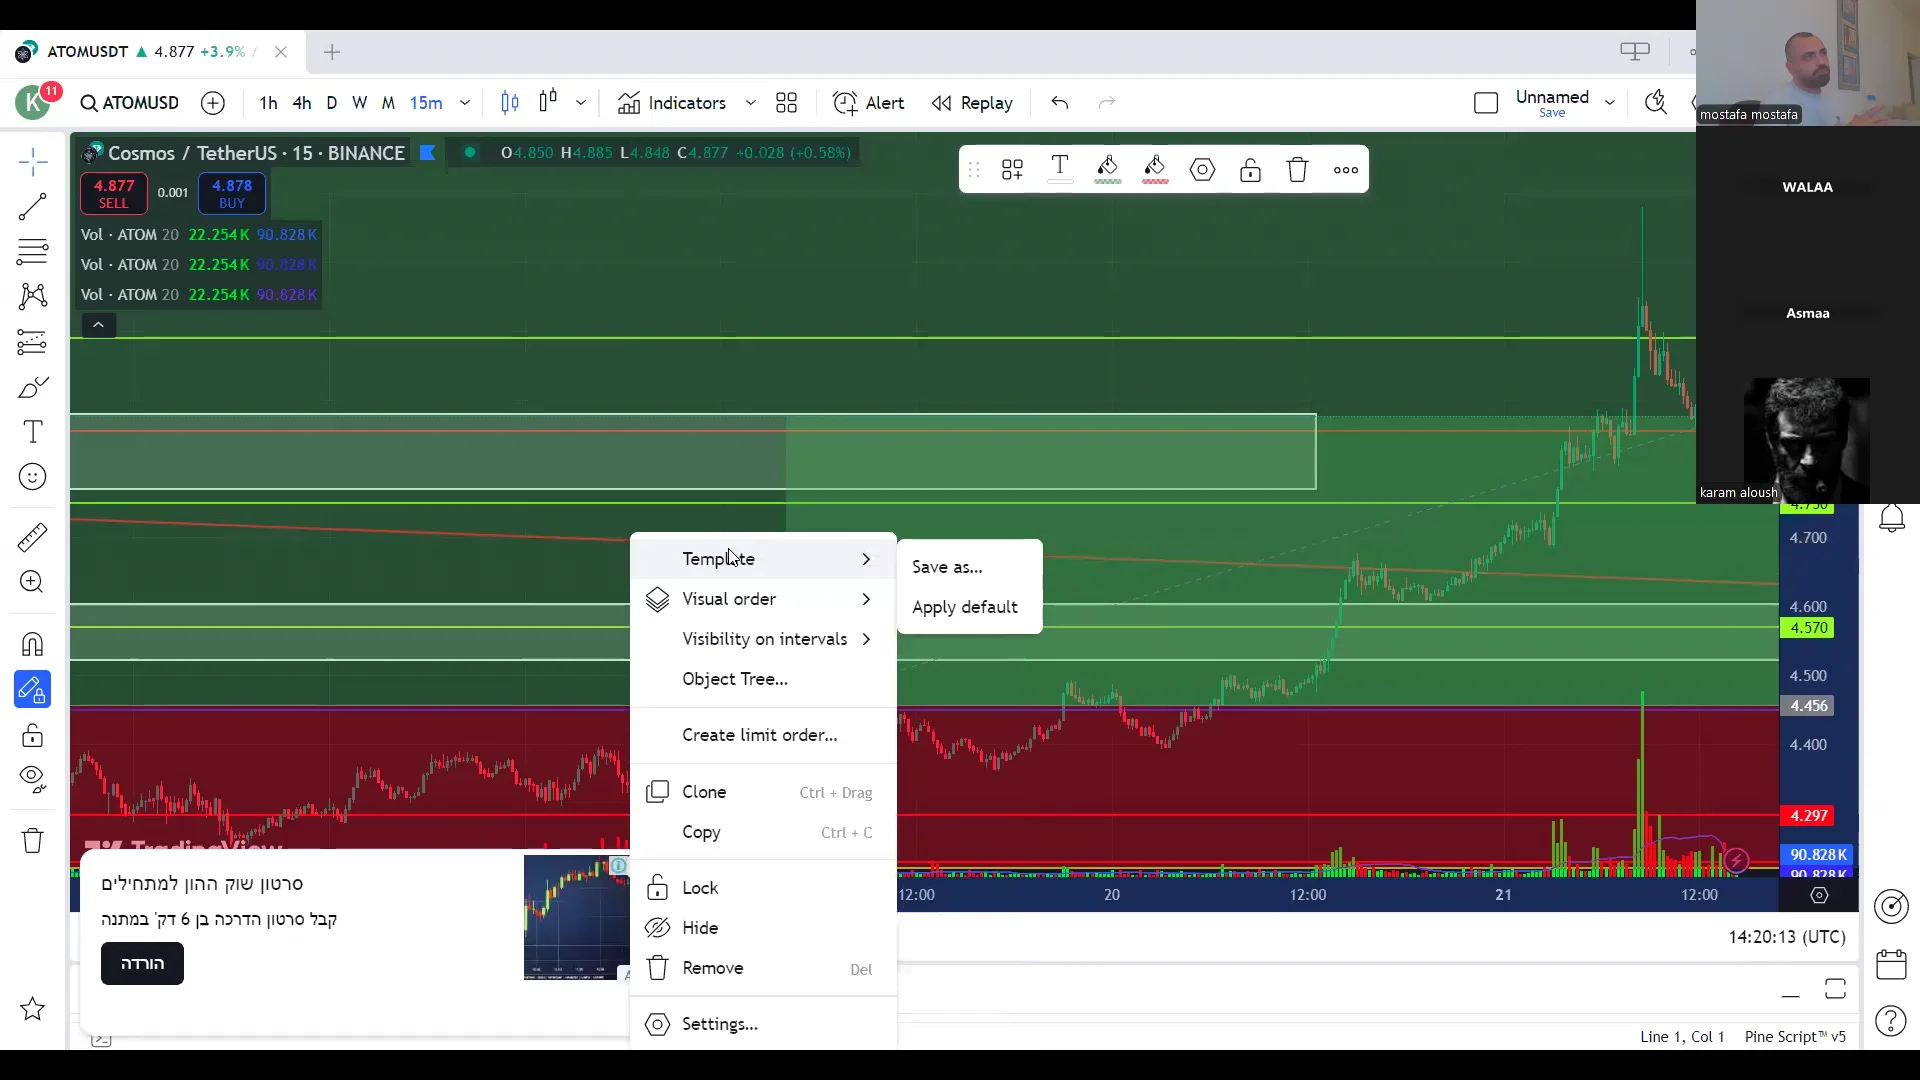1920x1080 pixels.
Task: Change text color in drawing toolbar
Action: coord(1060,170)
